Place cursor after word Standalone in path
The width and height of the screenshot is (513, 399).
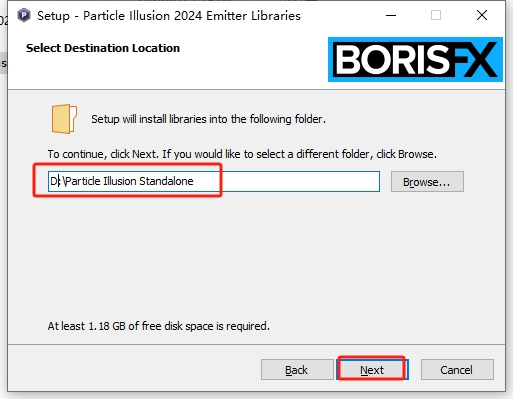click(194, 181)
